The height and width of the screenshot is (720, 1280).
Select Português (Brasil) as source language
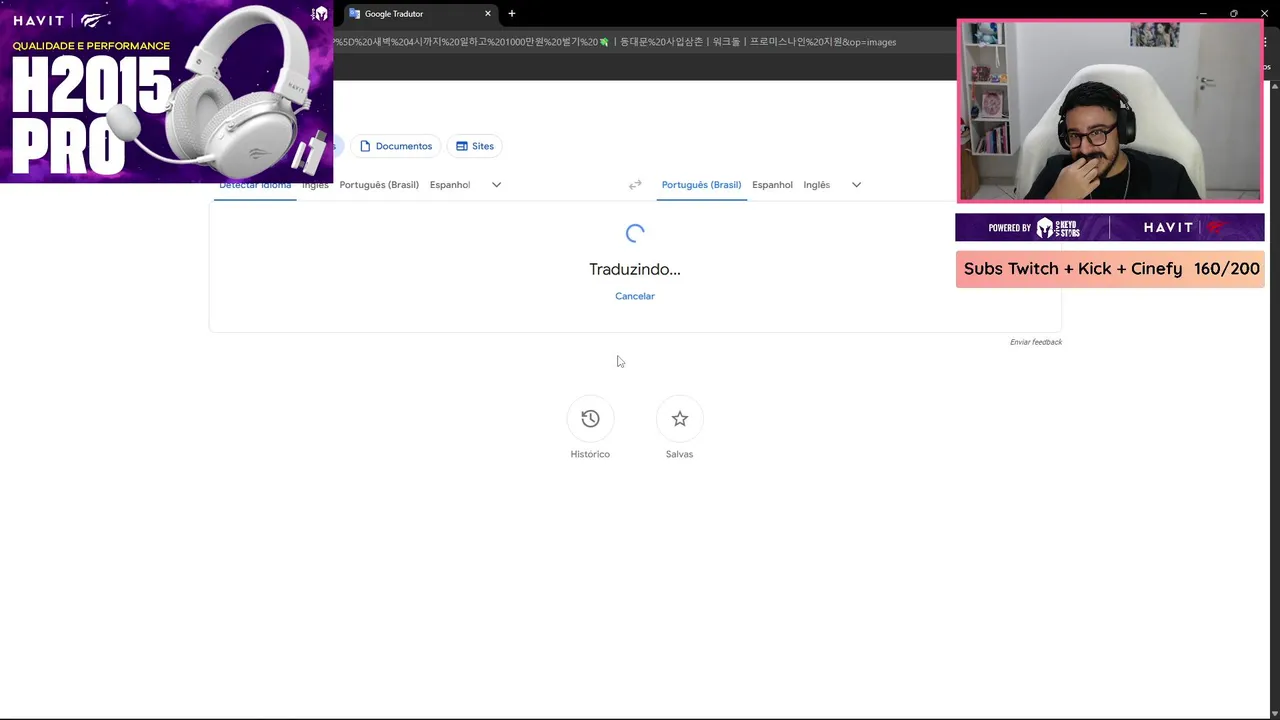tap(379, 185)
